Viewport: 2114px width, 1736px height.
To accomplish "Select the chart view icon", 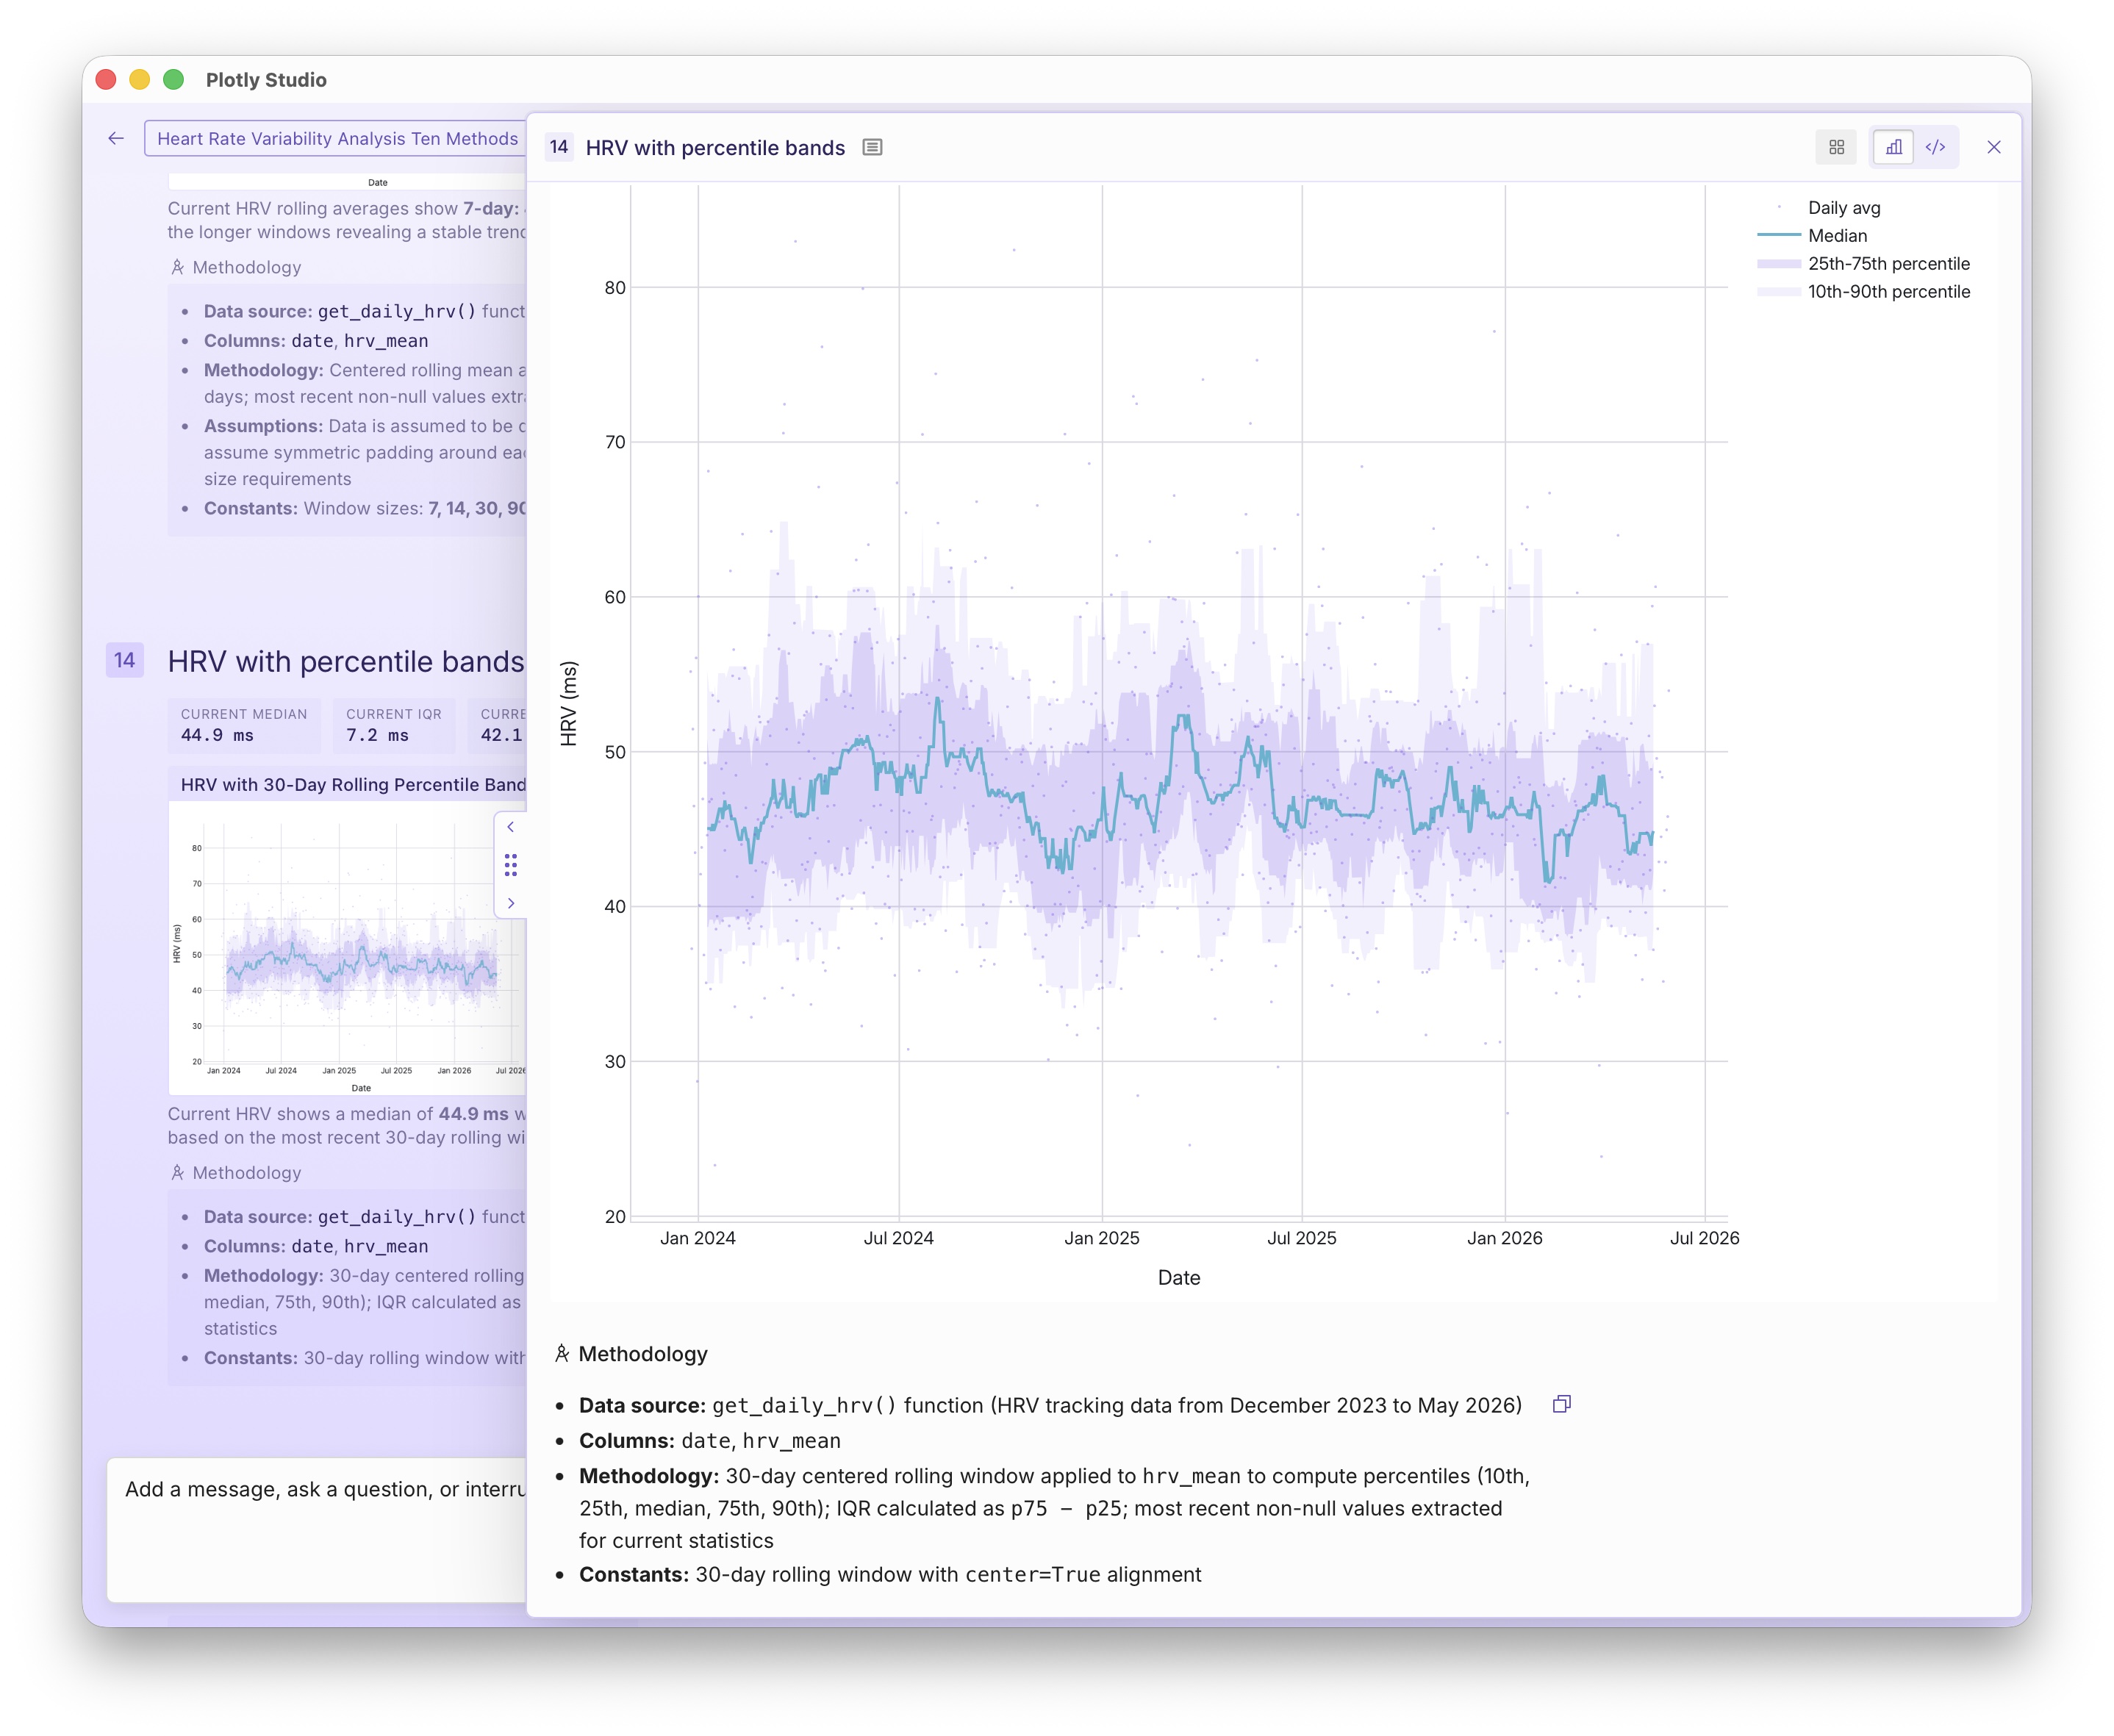I will point(1893,147).
